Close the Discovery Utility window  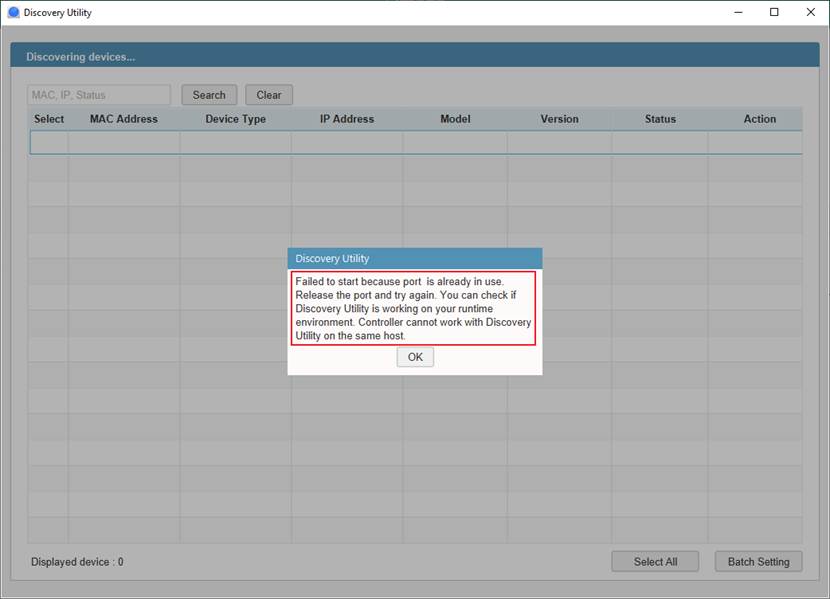810,13
